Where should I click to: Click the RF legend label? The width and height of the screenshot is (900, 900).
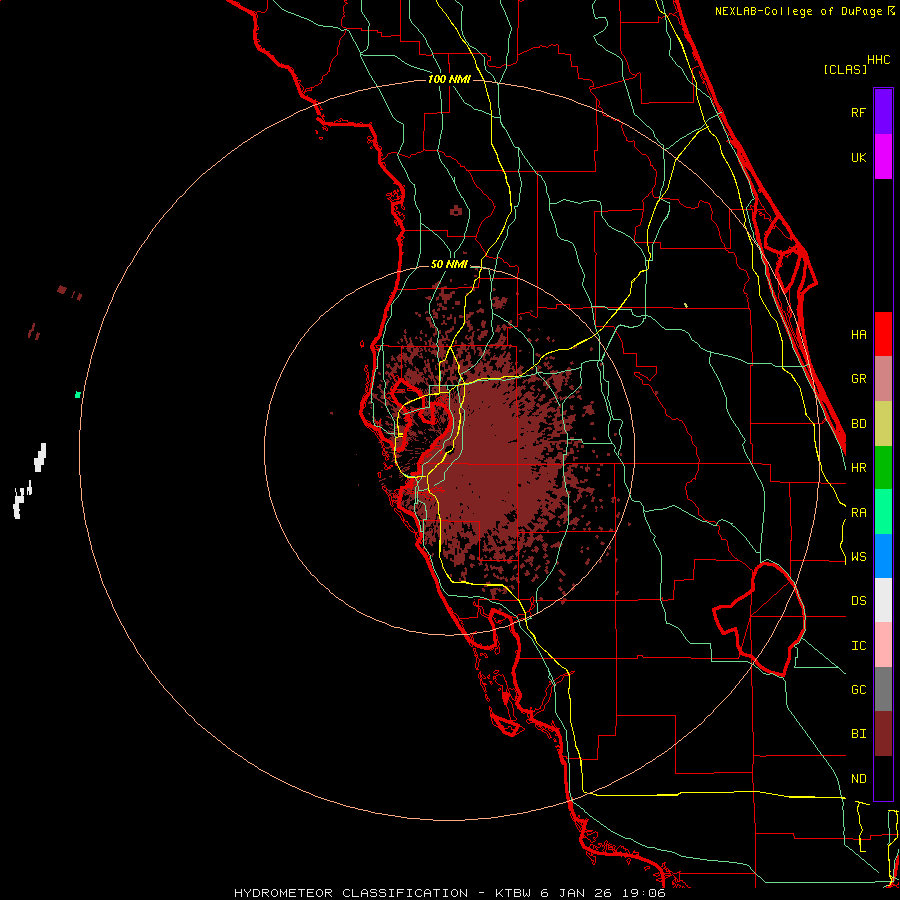point(858,112)
